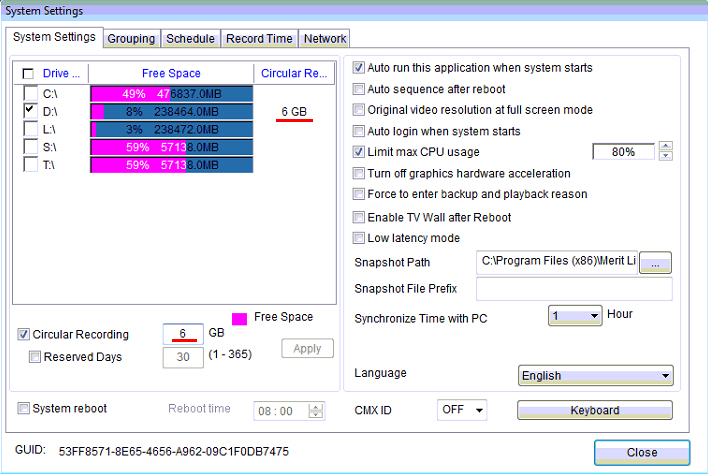Disable Limit max CPU usage

[x=360, y=152]
